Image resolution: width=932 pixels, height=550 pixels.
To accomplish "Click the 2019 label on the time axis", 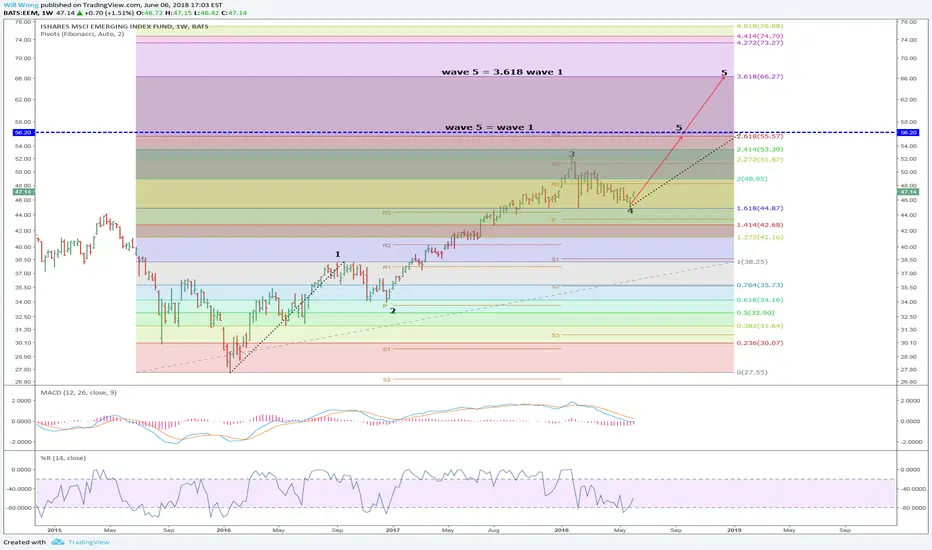I will tap(734, 530).
